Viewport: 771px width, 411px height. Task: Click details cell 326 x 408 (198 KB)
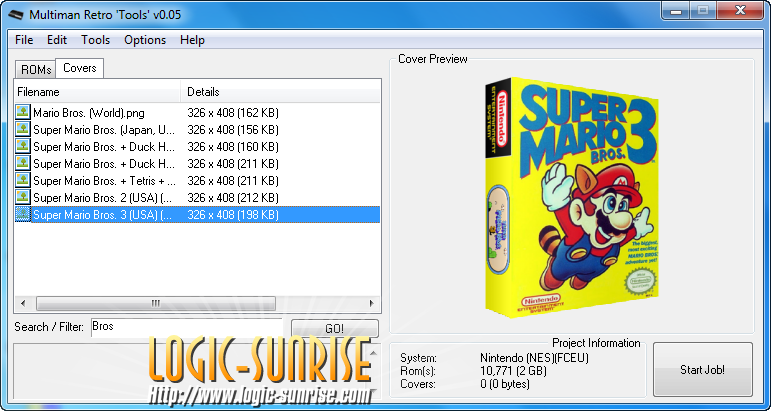click(233, 215)
